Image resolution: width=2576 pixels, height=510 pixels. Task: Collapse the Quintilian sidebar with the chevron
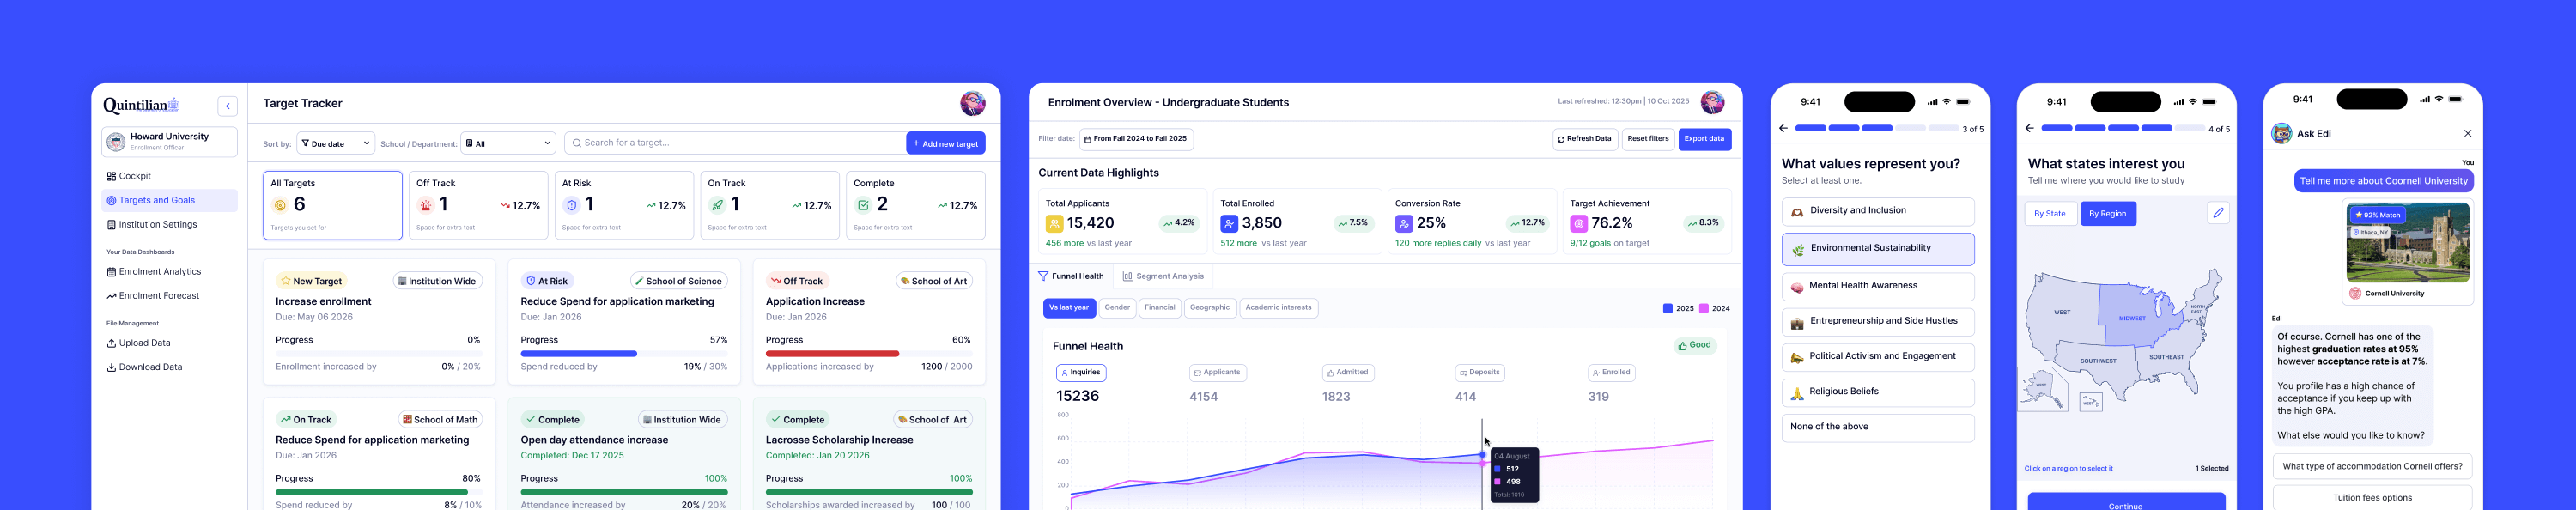coord(228,106)
